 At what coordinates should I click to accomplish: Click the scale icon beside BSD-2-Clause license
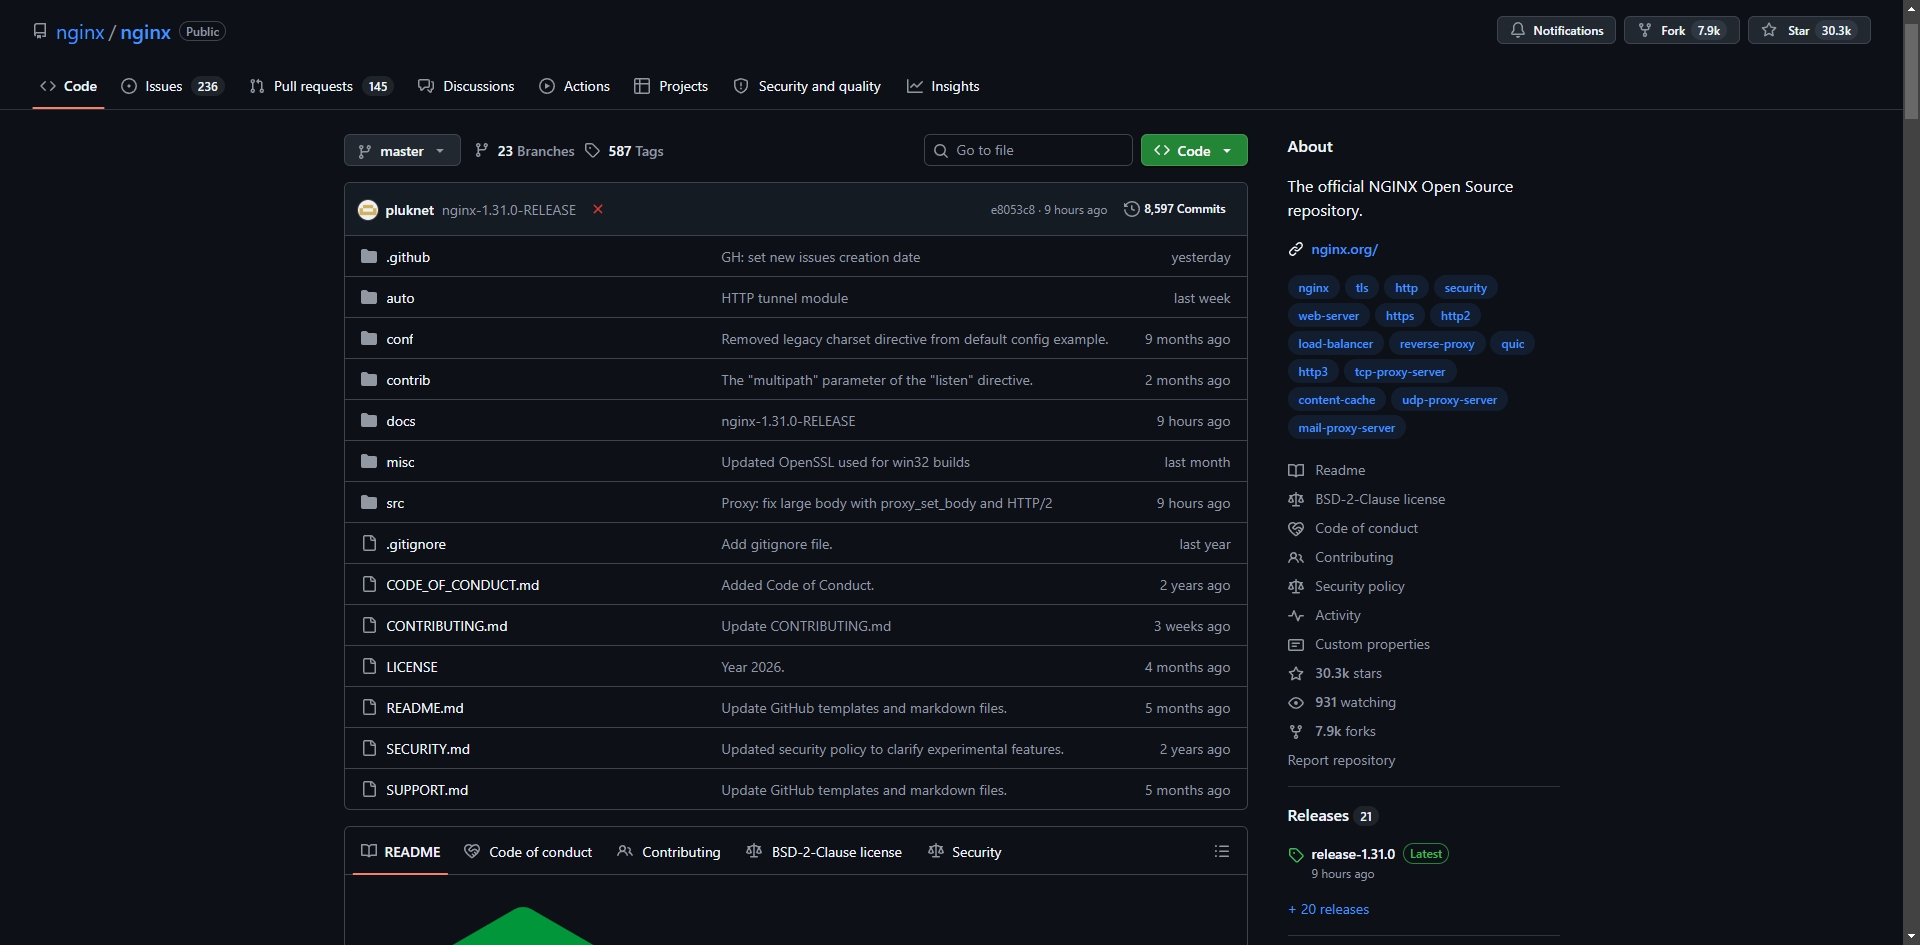pyautogui.click(x=1296, y=499)
